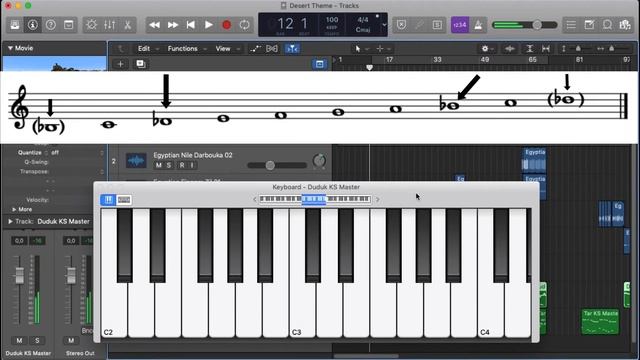The width and height of the screenshot is (640, 360).
Task: Mute the Duduk KS Master channel strip
Action: 19,340
